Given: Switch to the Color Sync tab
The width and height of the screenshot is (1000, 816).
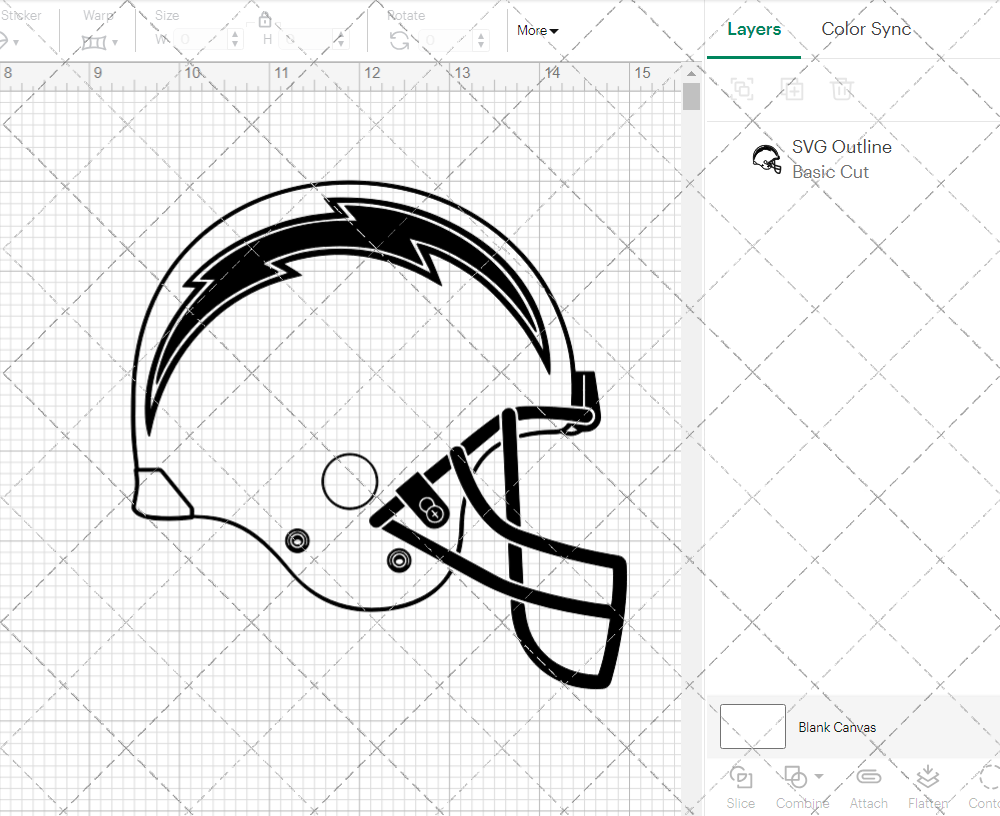Looking at the screenshot, I should pyautogui.click(x=866, y=29).
